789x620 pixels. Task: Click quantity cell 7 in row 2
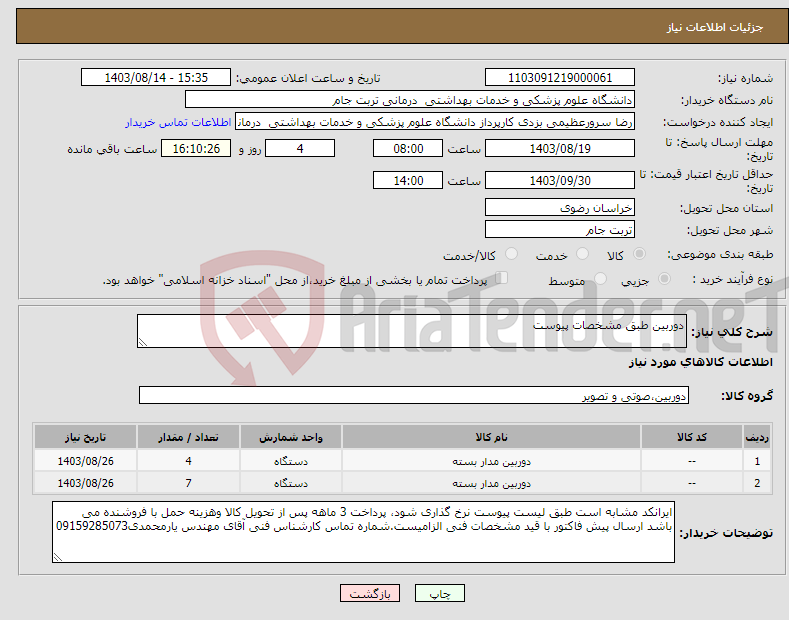pos(188,483)
